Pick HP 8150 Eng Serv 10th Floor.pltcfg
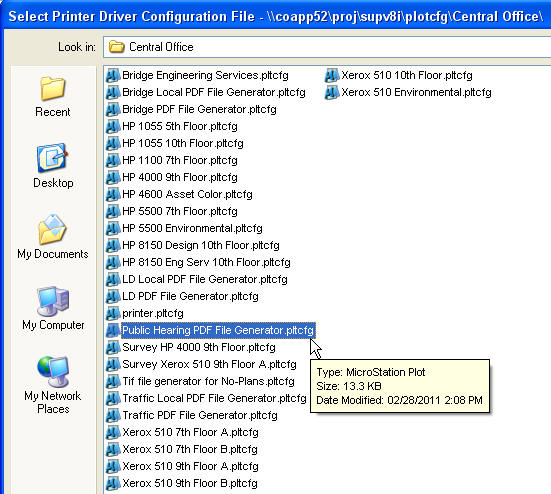Image resolution: width=551 pixels, height=494 pixels. [206, 262]
